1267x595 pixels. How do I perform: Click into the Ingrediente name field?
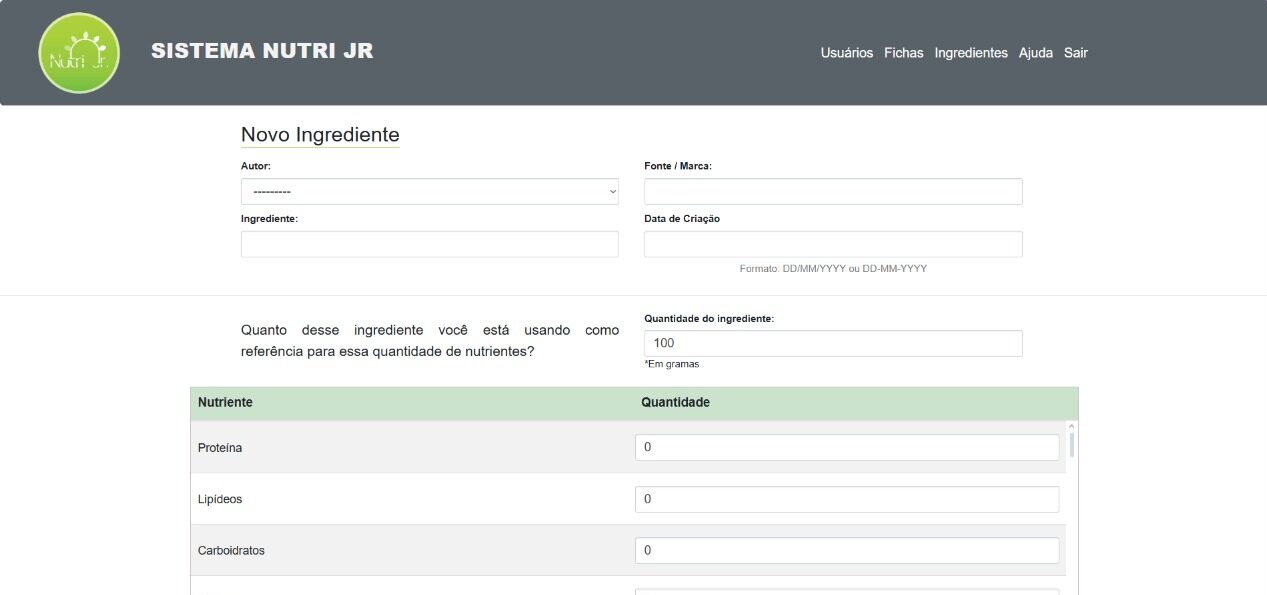tap(429, 244)
